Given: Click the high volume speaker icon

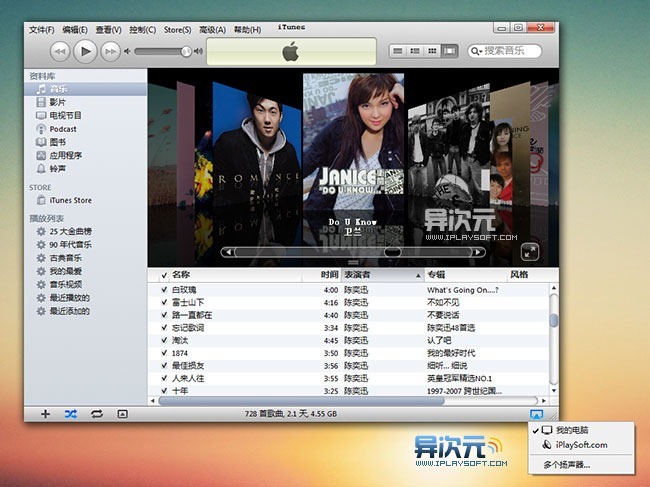Looking at the screenshot, I should click(x=199, y=51).
